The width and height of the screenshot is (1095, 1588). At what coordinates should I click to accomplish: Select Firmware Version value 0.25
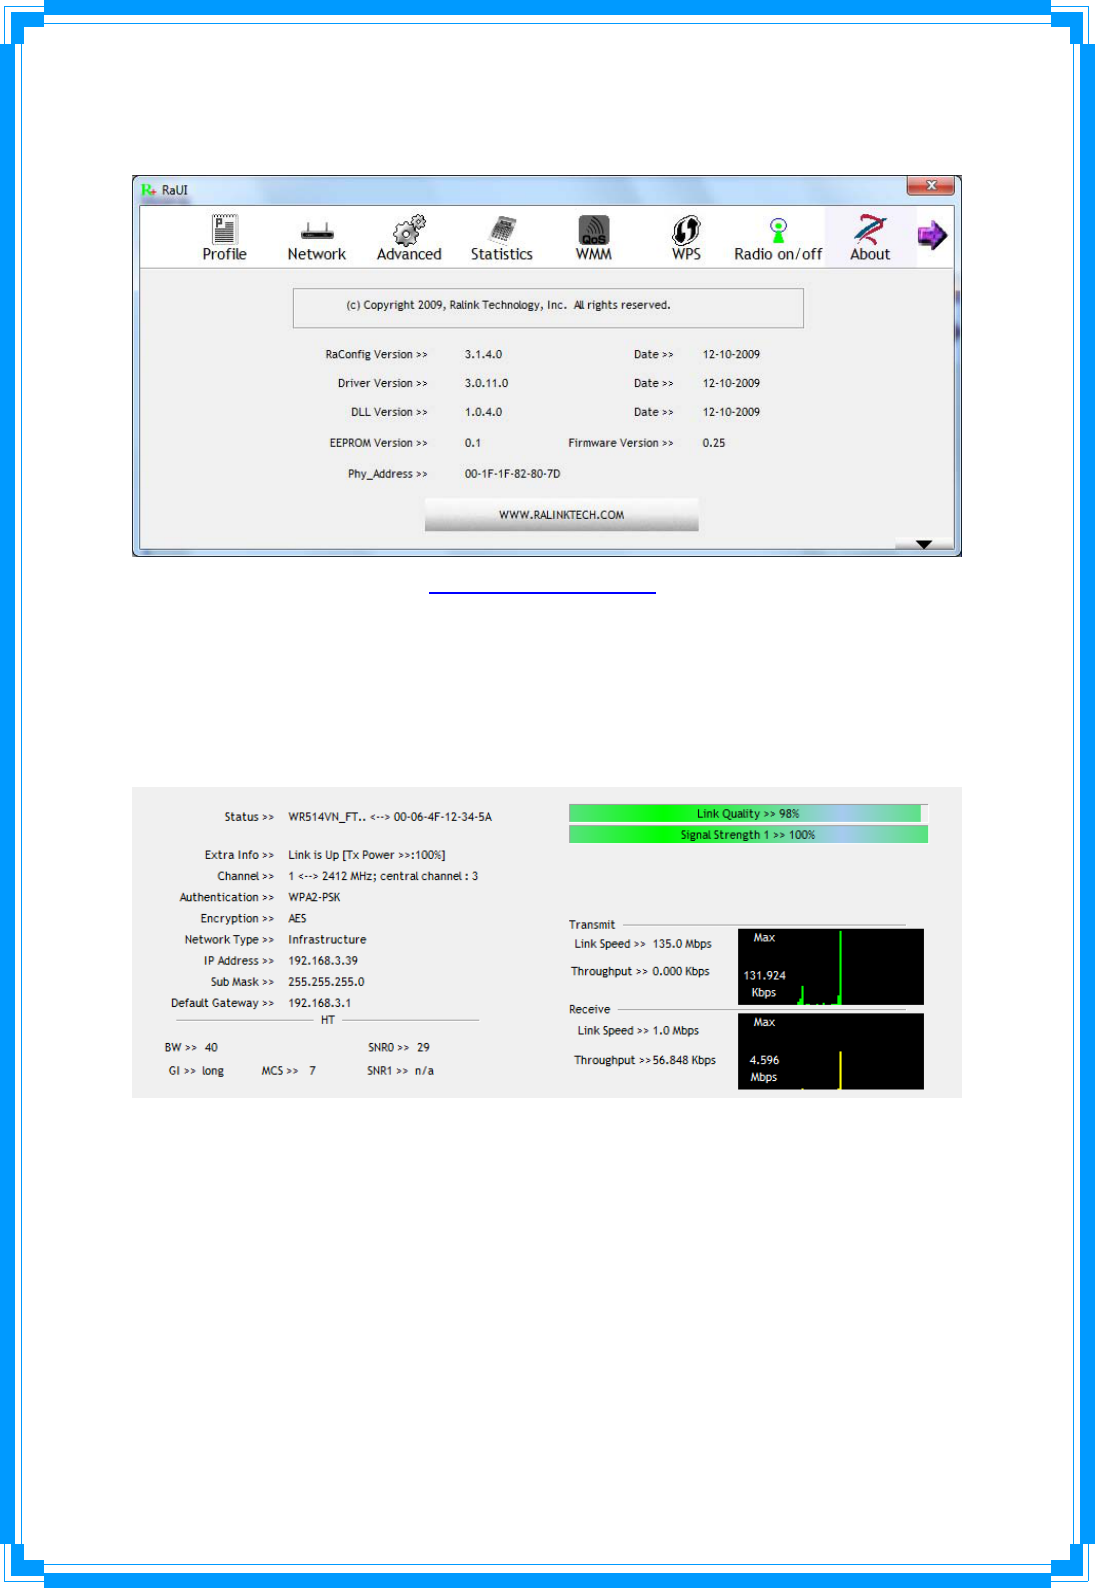(x=713, y=443)
